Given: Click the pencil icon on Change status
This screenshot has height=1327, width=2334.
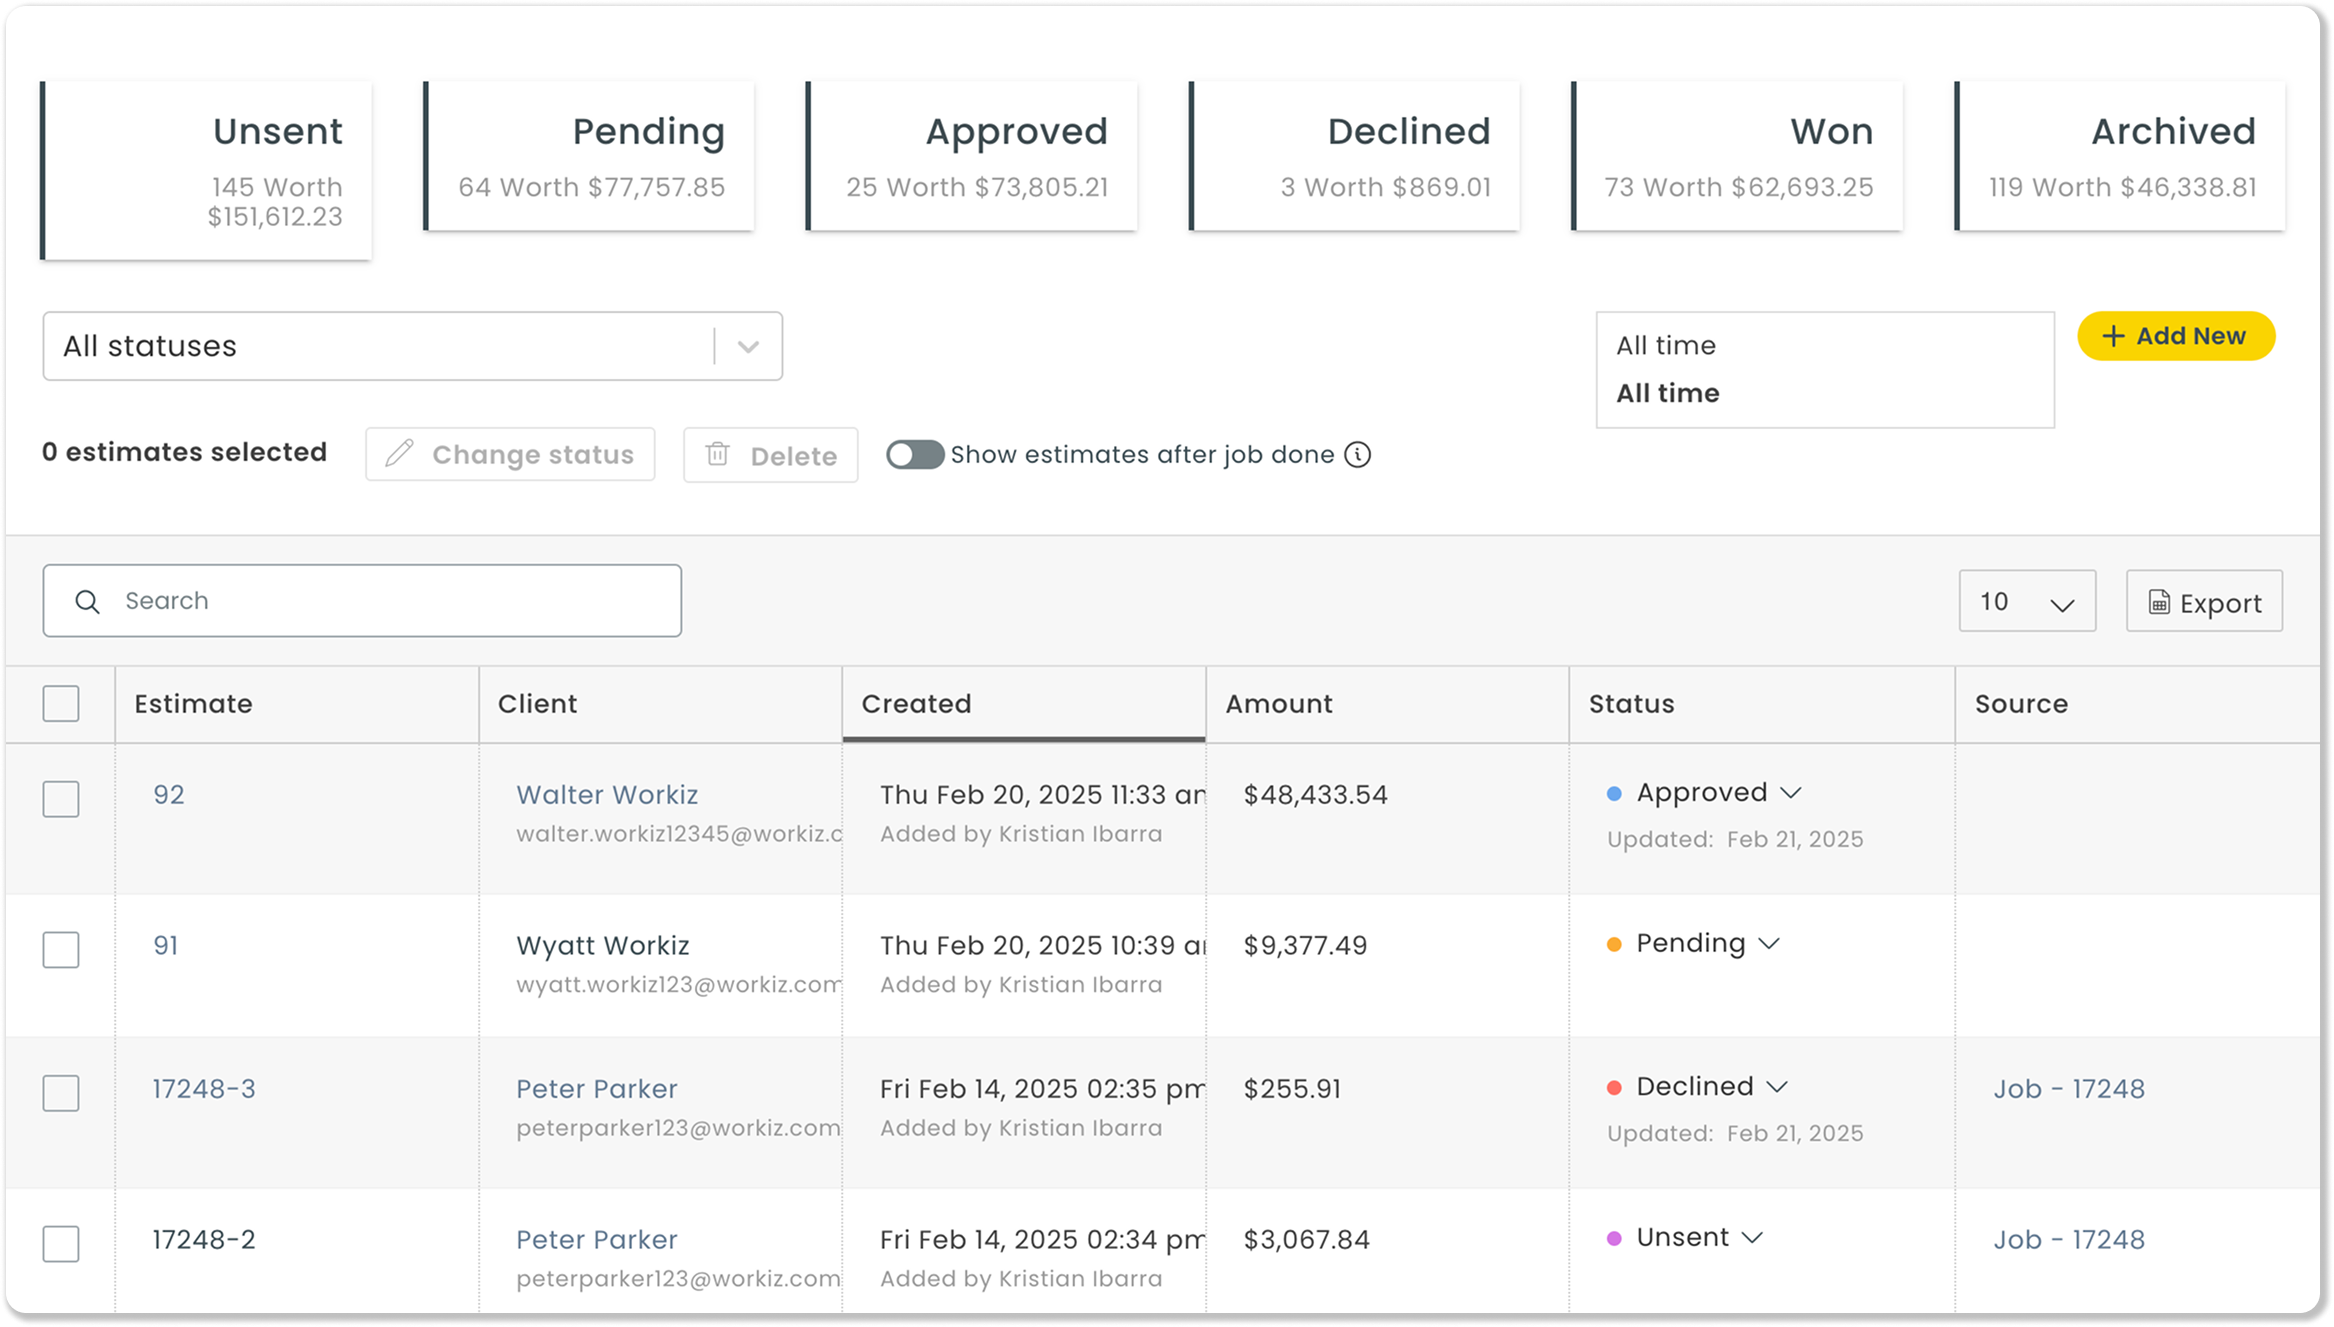Looking at the screenshot, I should point(399,454).
